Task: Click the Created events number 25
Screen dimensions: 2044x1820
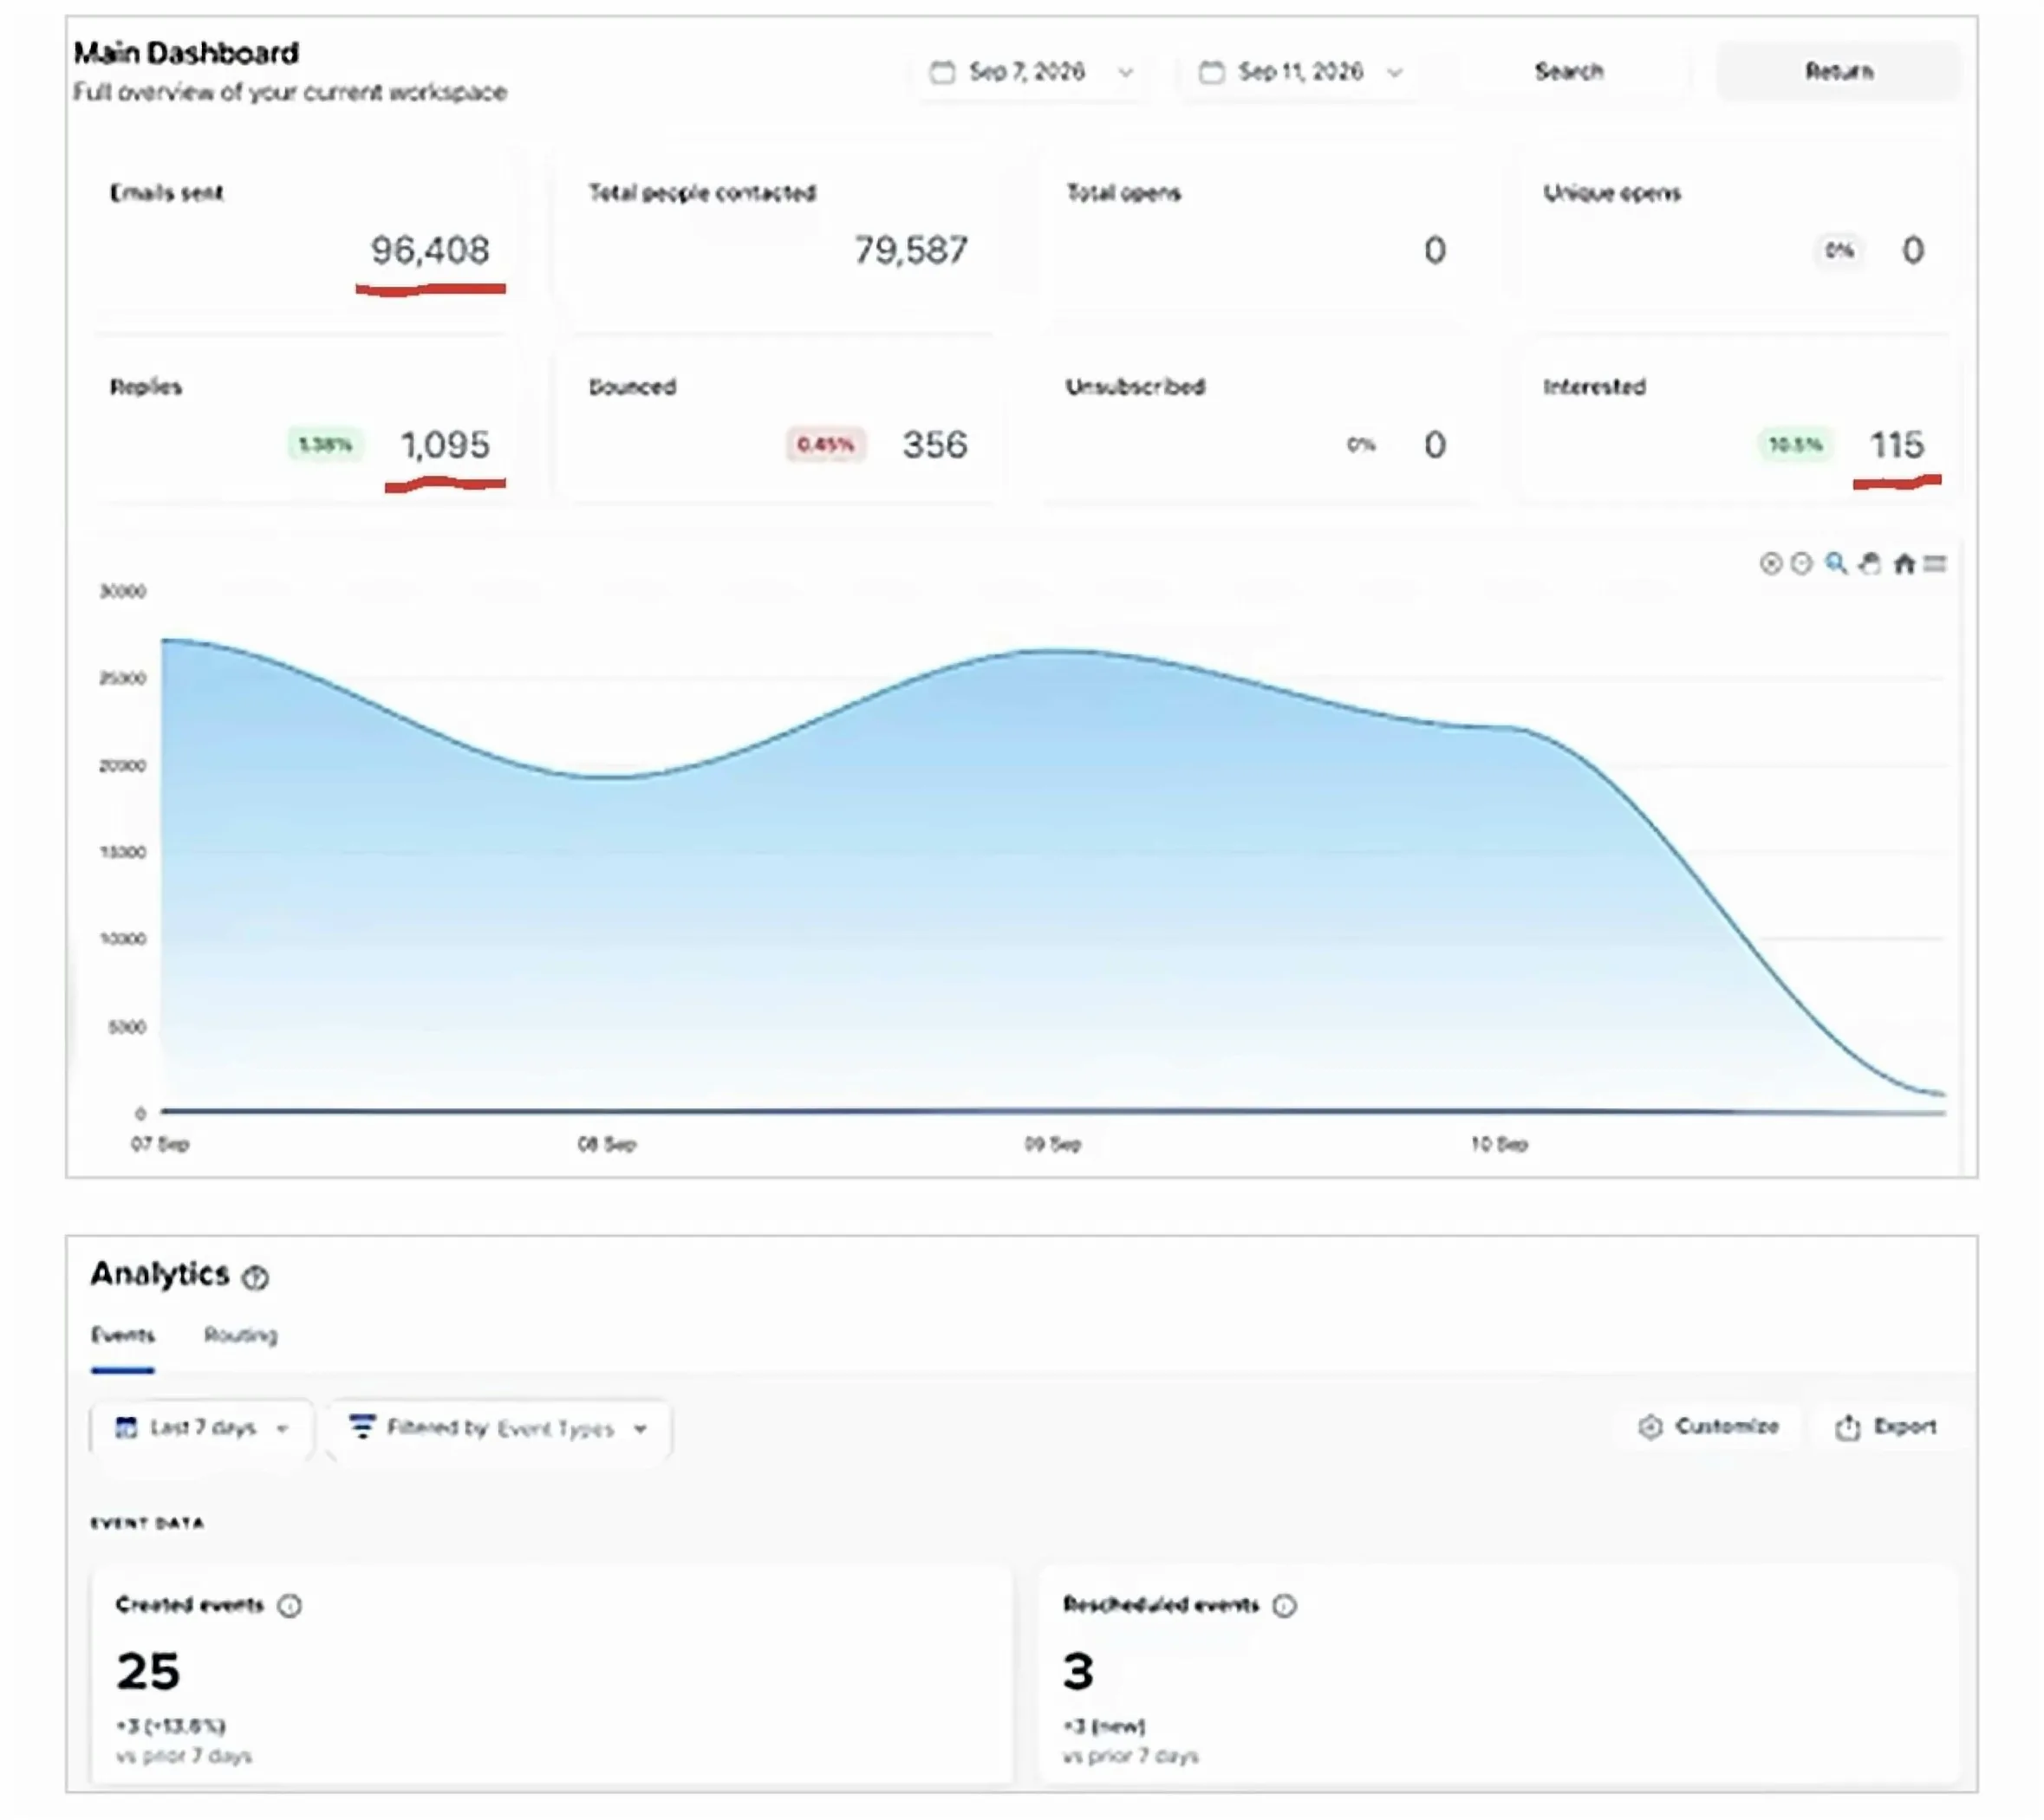Action: pyautogui.click(x=148, y=1672)
